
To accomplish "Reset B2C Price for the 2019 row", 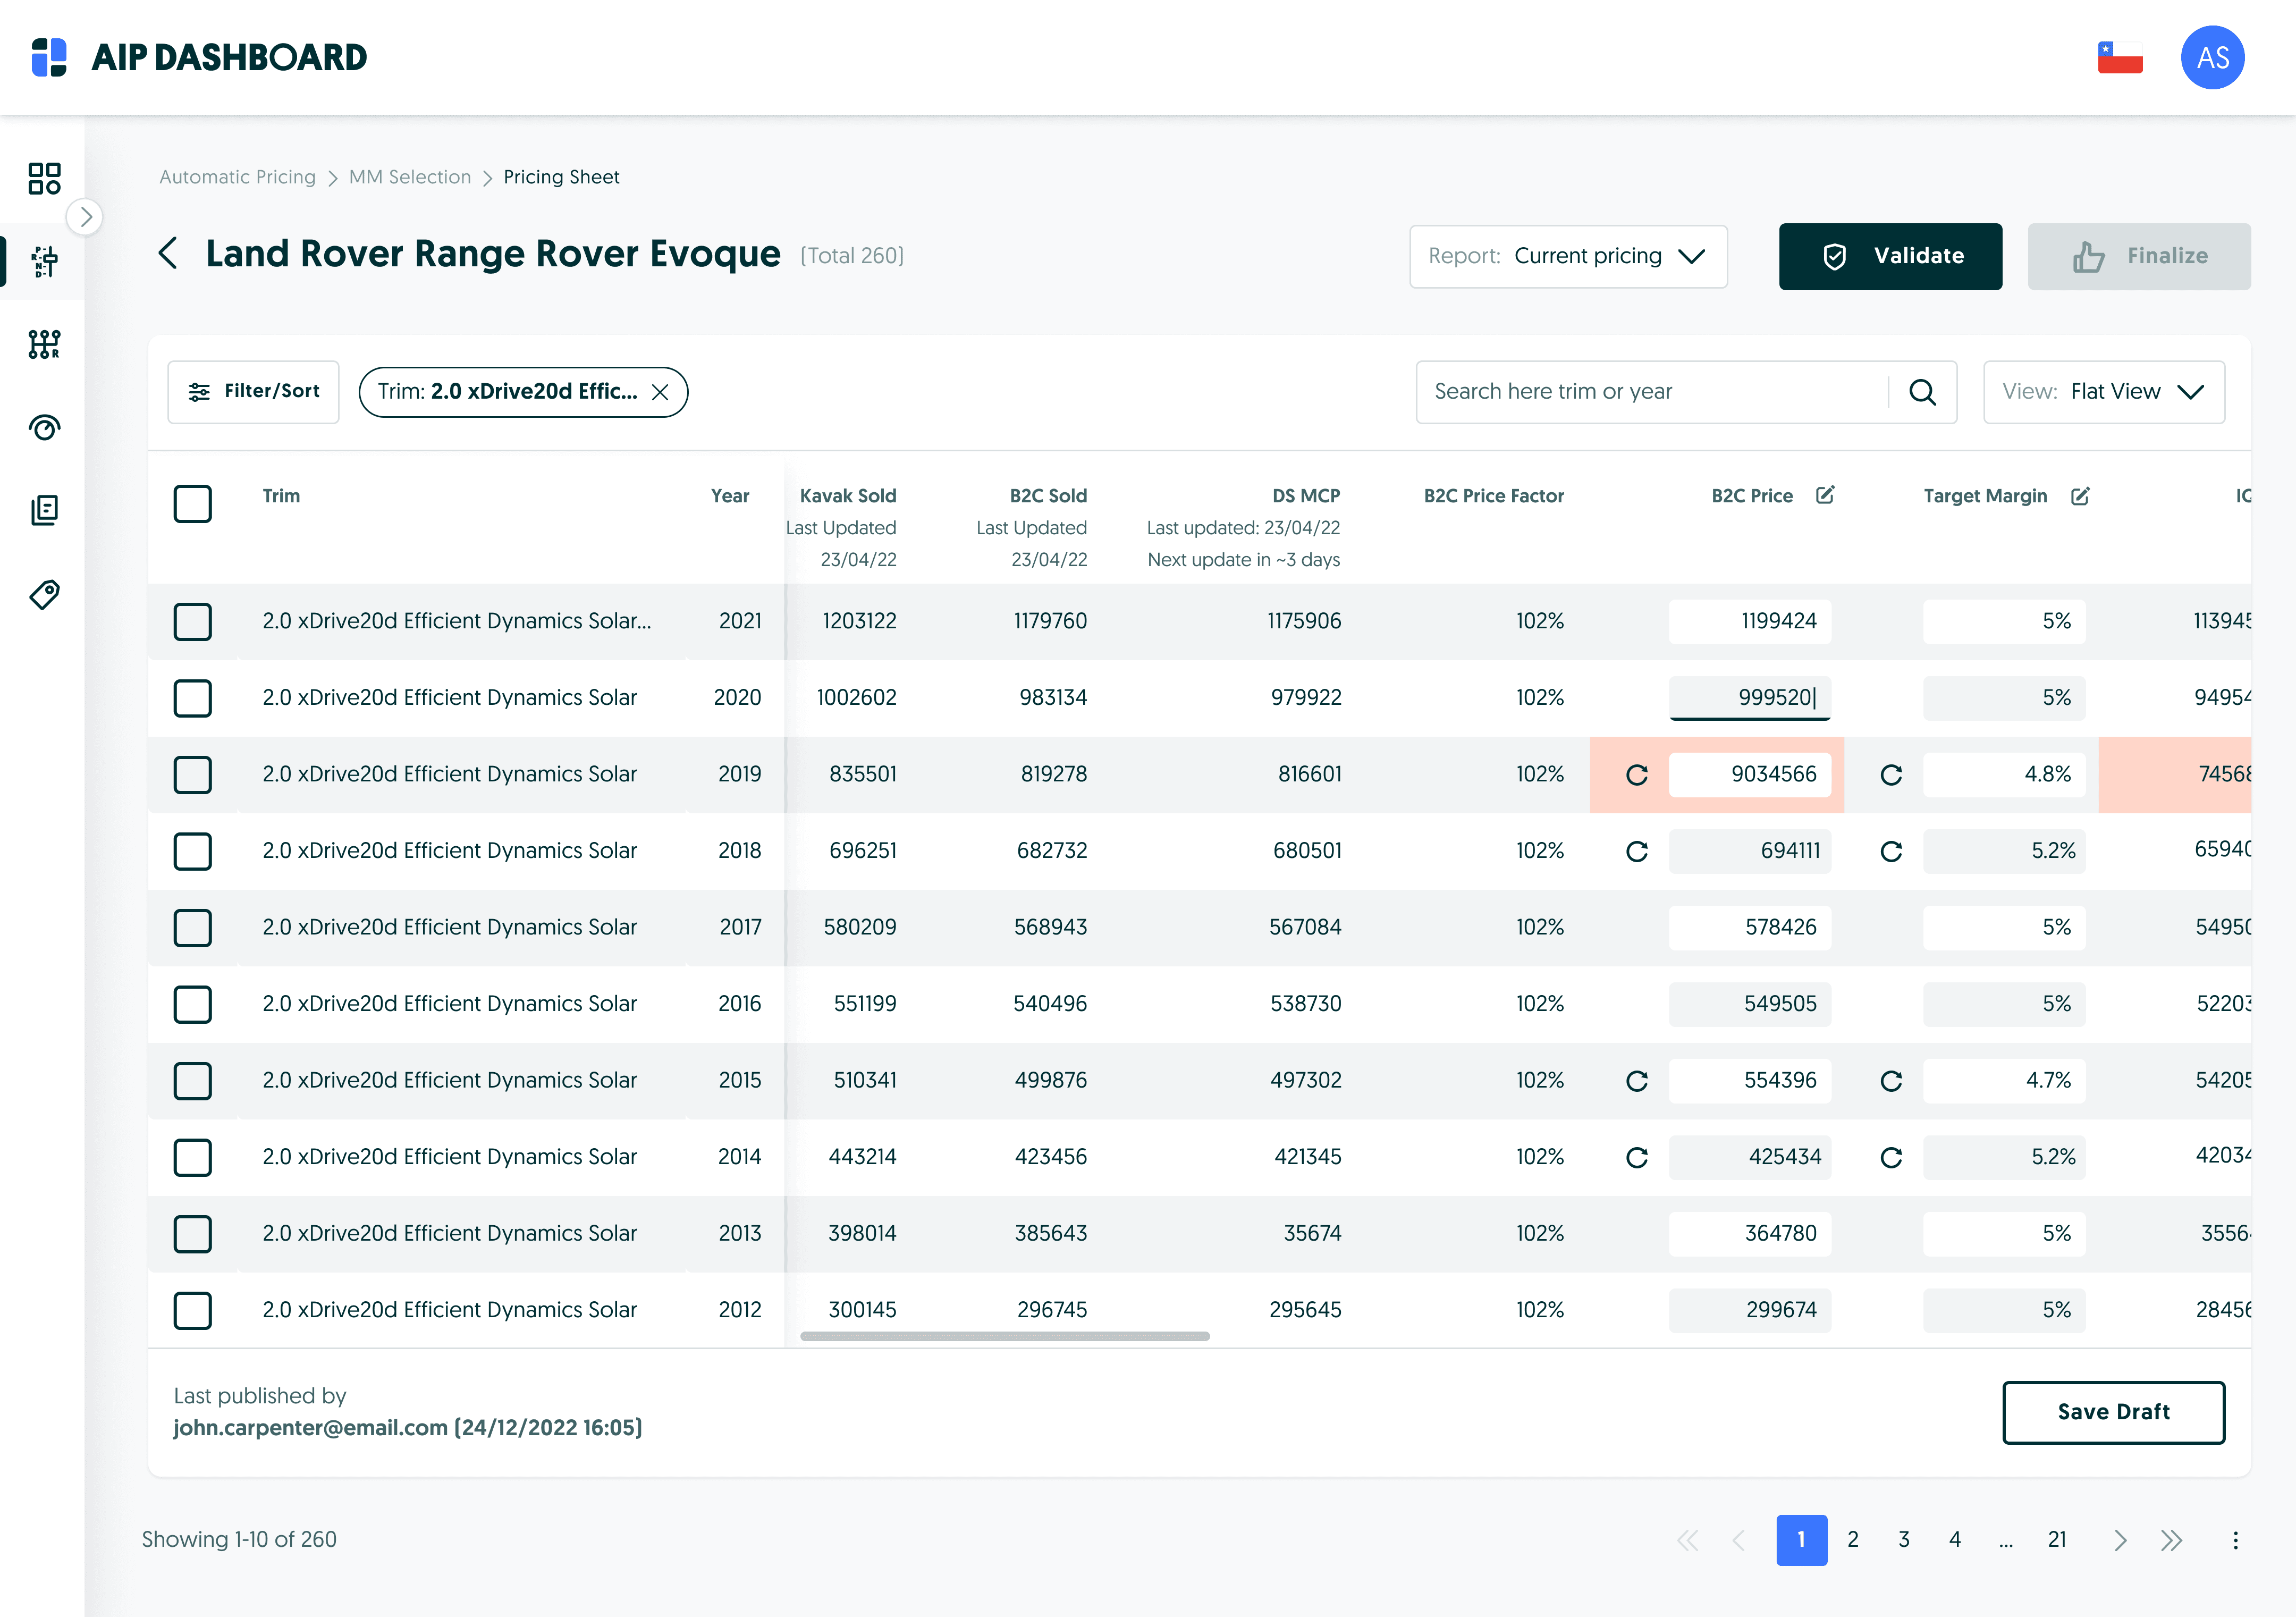I will (x=1637, y=775).
